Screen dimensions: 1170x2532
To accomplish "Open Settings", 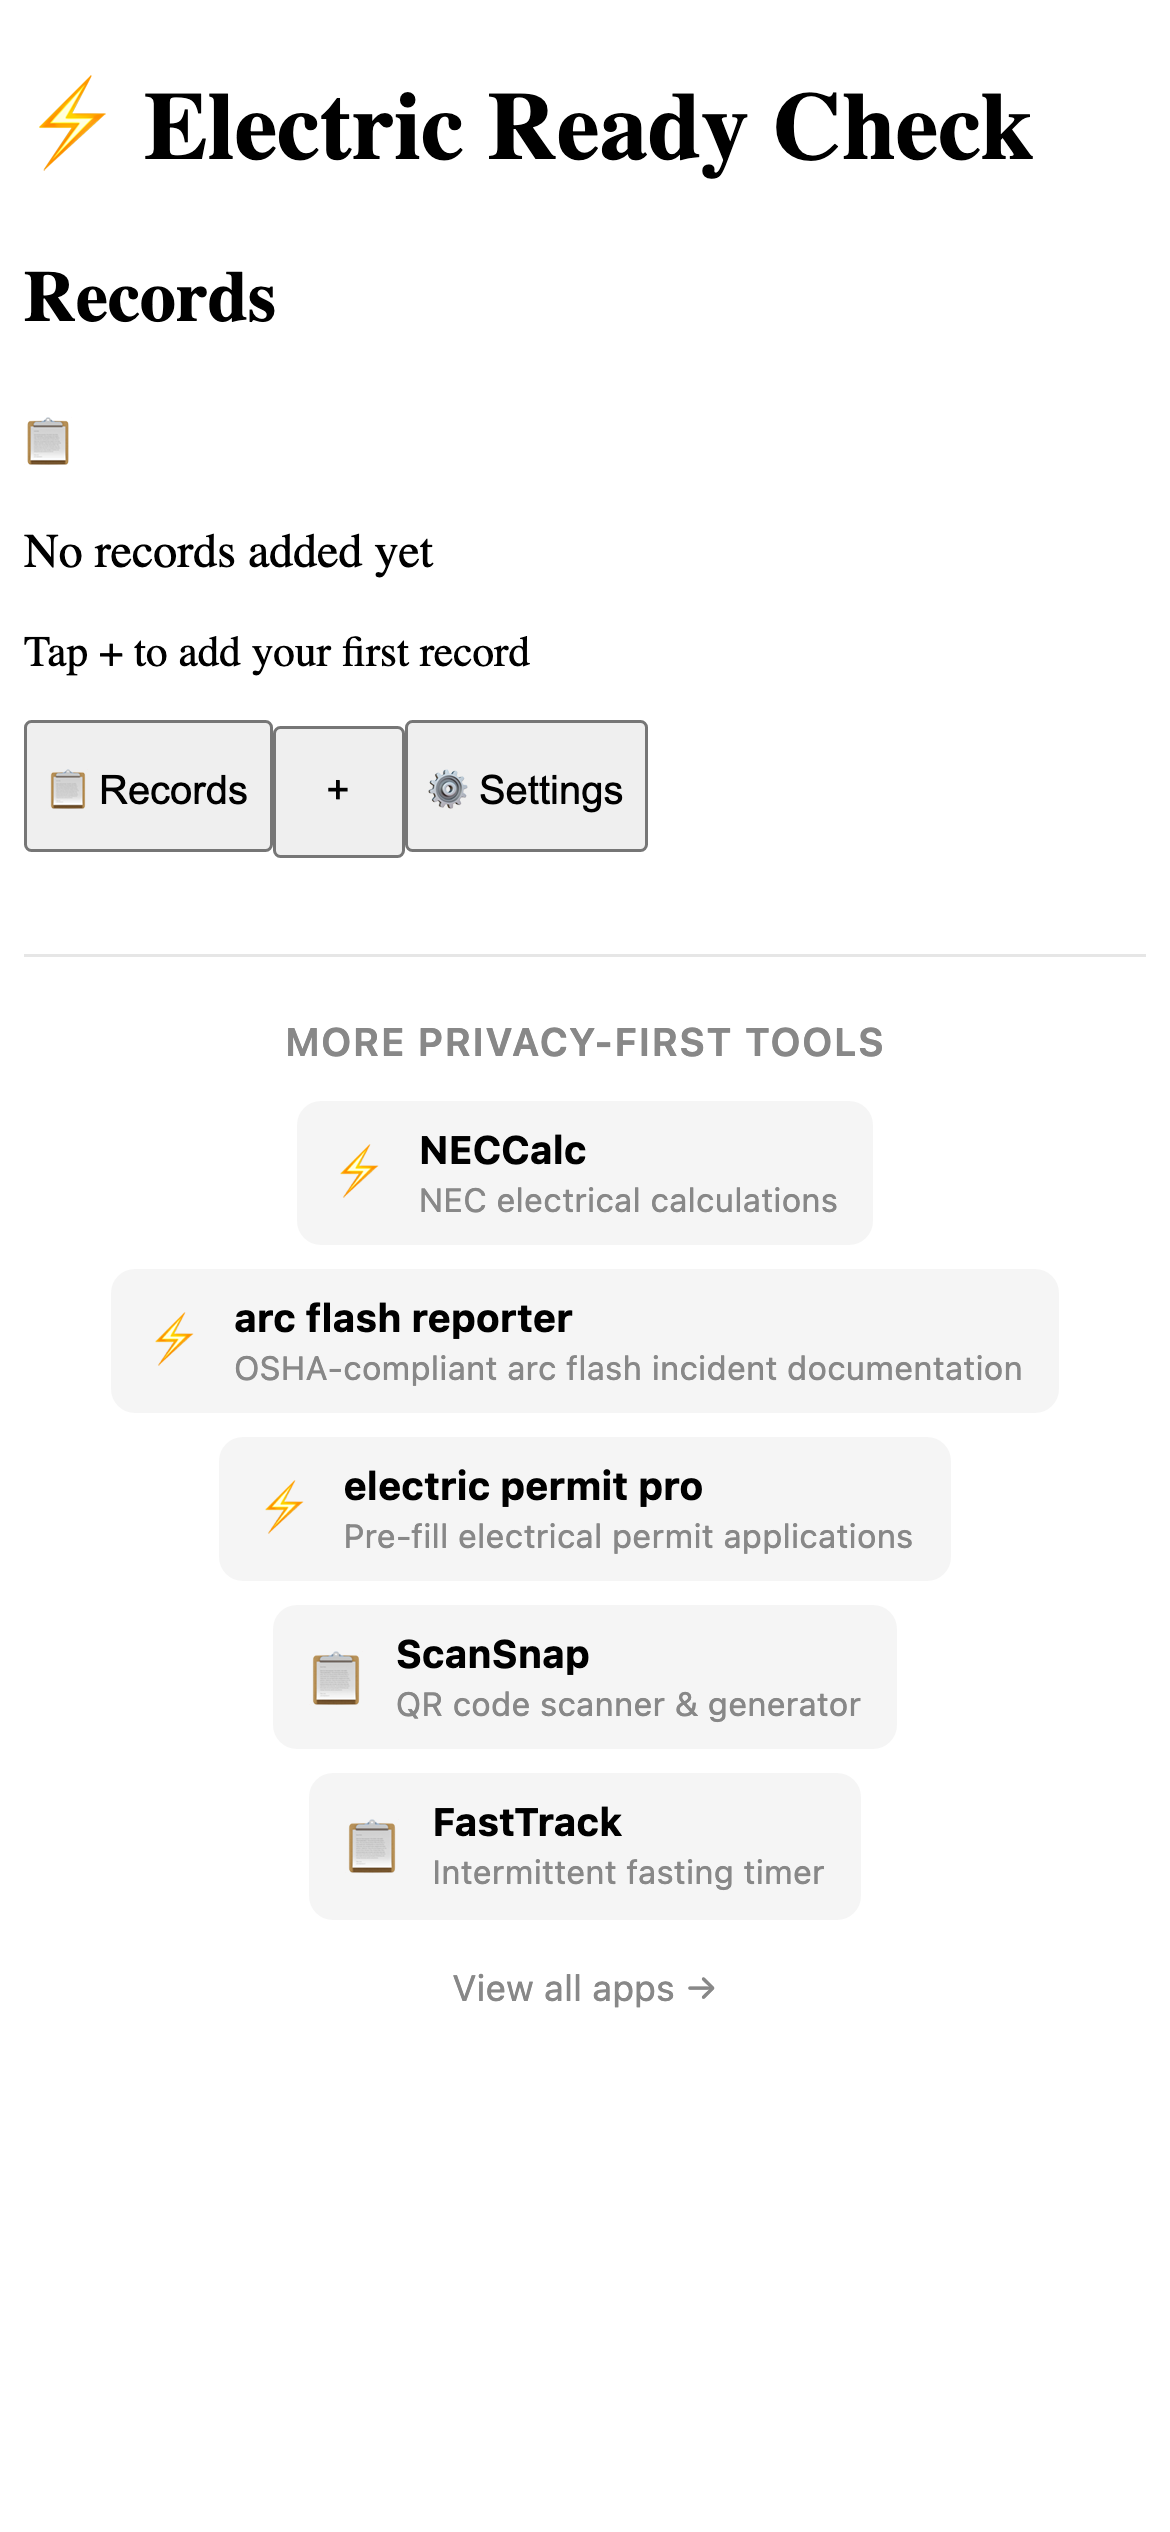I will (527, 788).
